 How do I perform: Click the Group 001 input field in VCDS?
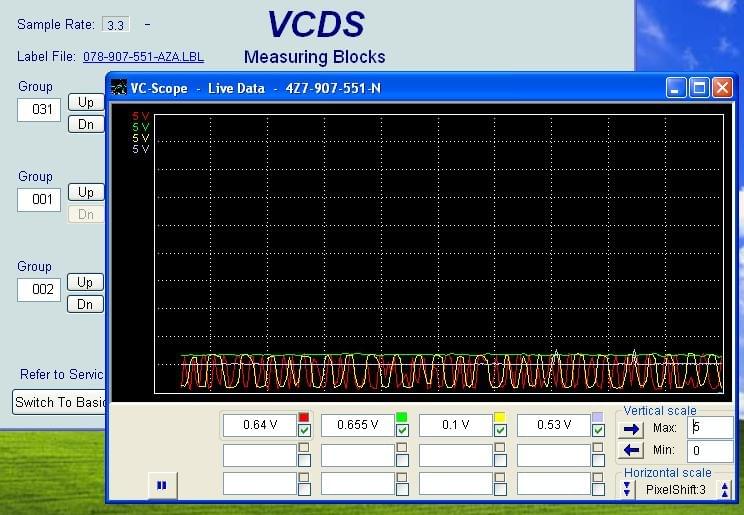39,199
